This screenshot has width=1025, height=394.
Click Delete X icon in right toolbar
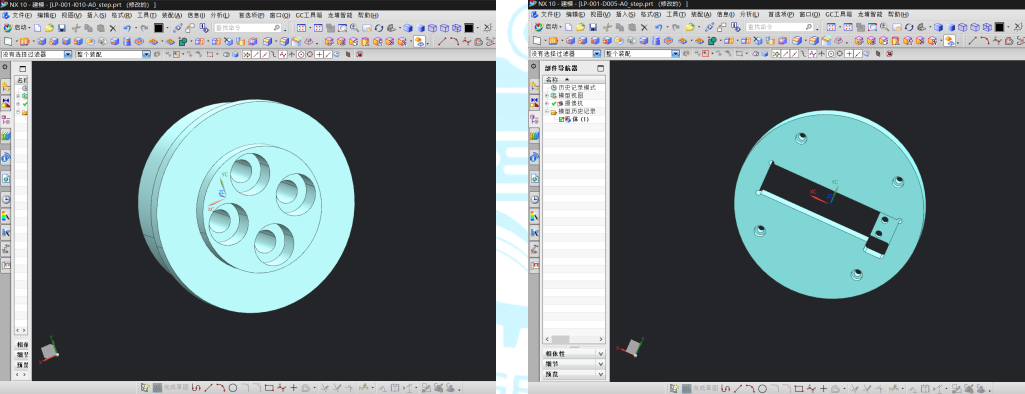point(644,27)
